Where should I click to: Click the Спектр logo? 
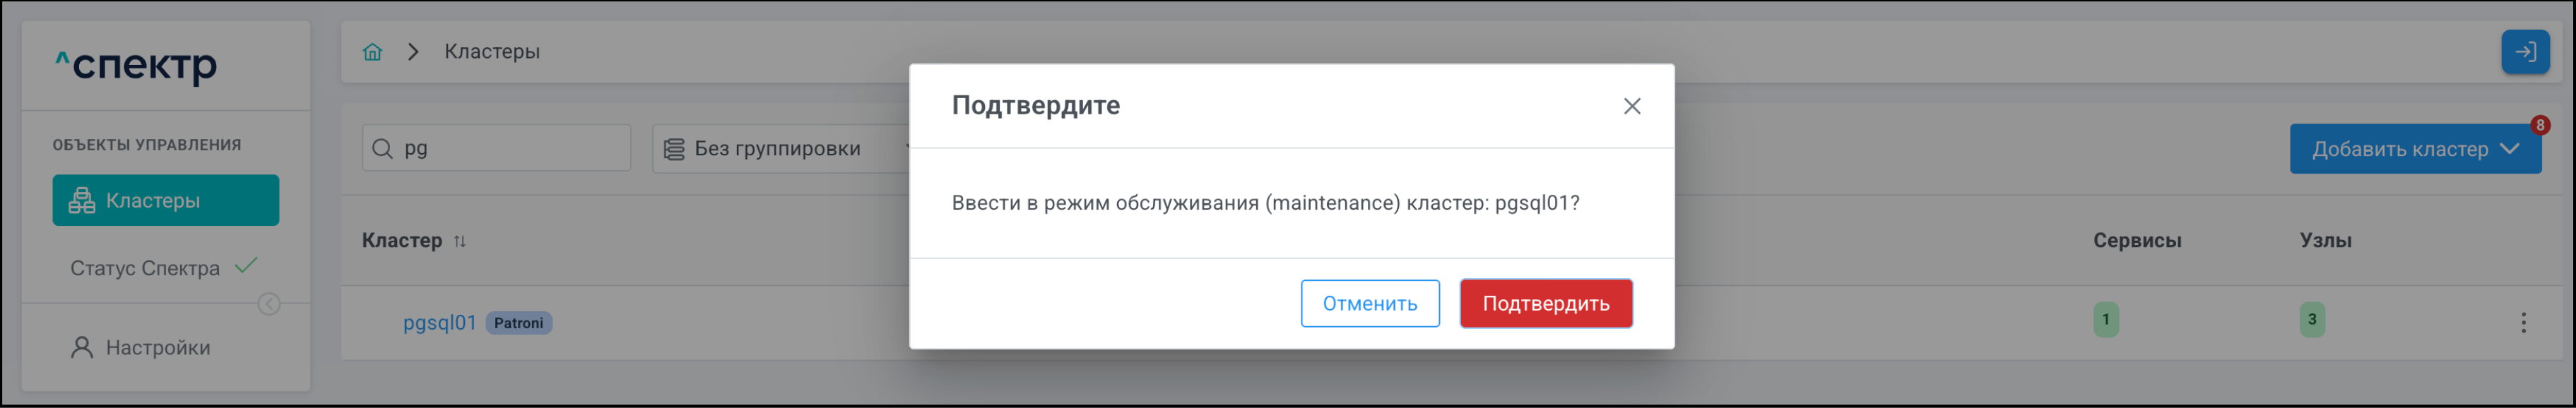tap(136, 66)
